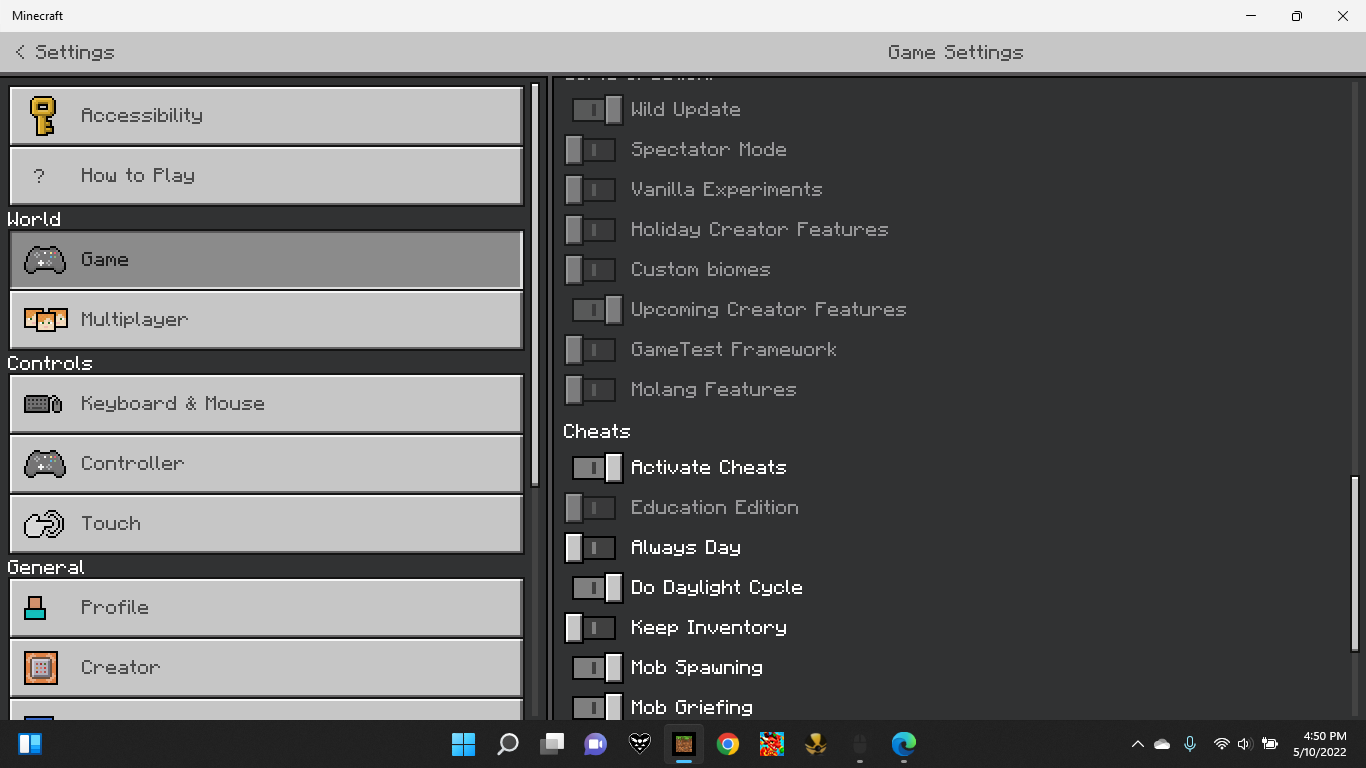The width and height of the screenshot is (1366, 768).
Task: Show hidden icons in system tray
Action: click(x=1137, y=744)
